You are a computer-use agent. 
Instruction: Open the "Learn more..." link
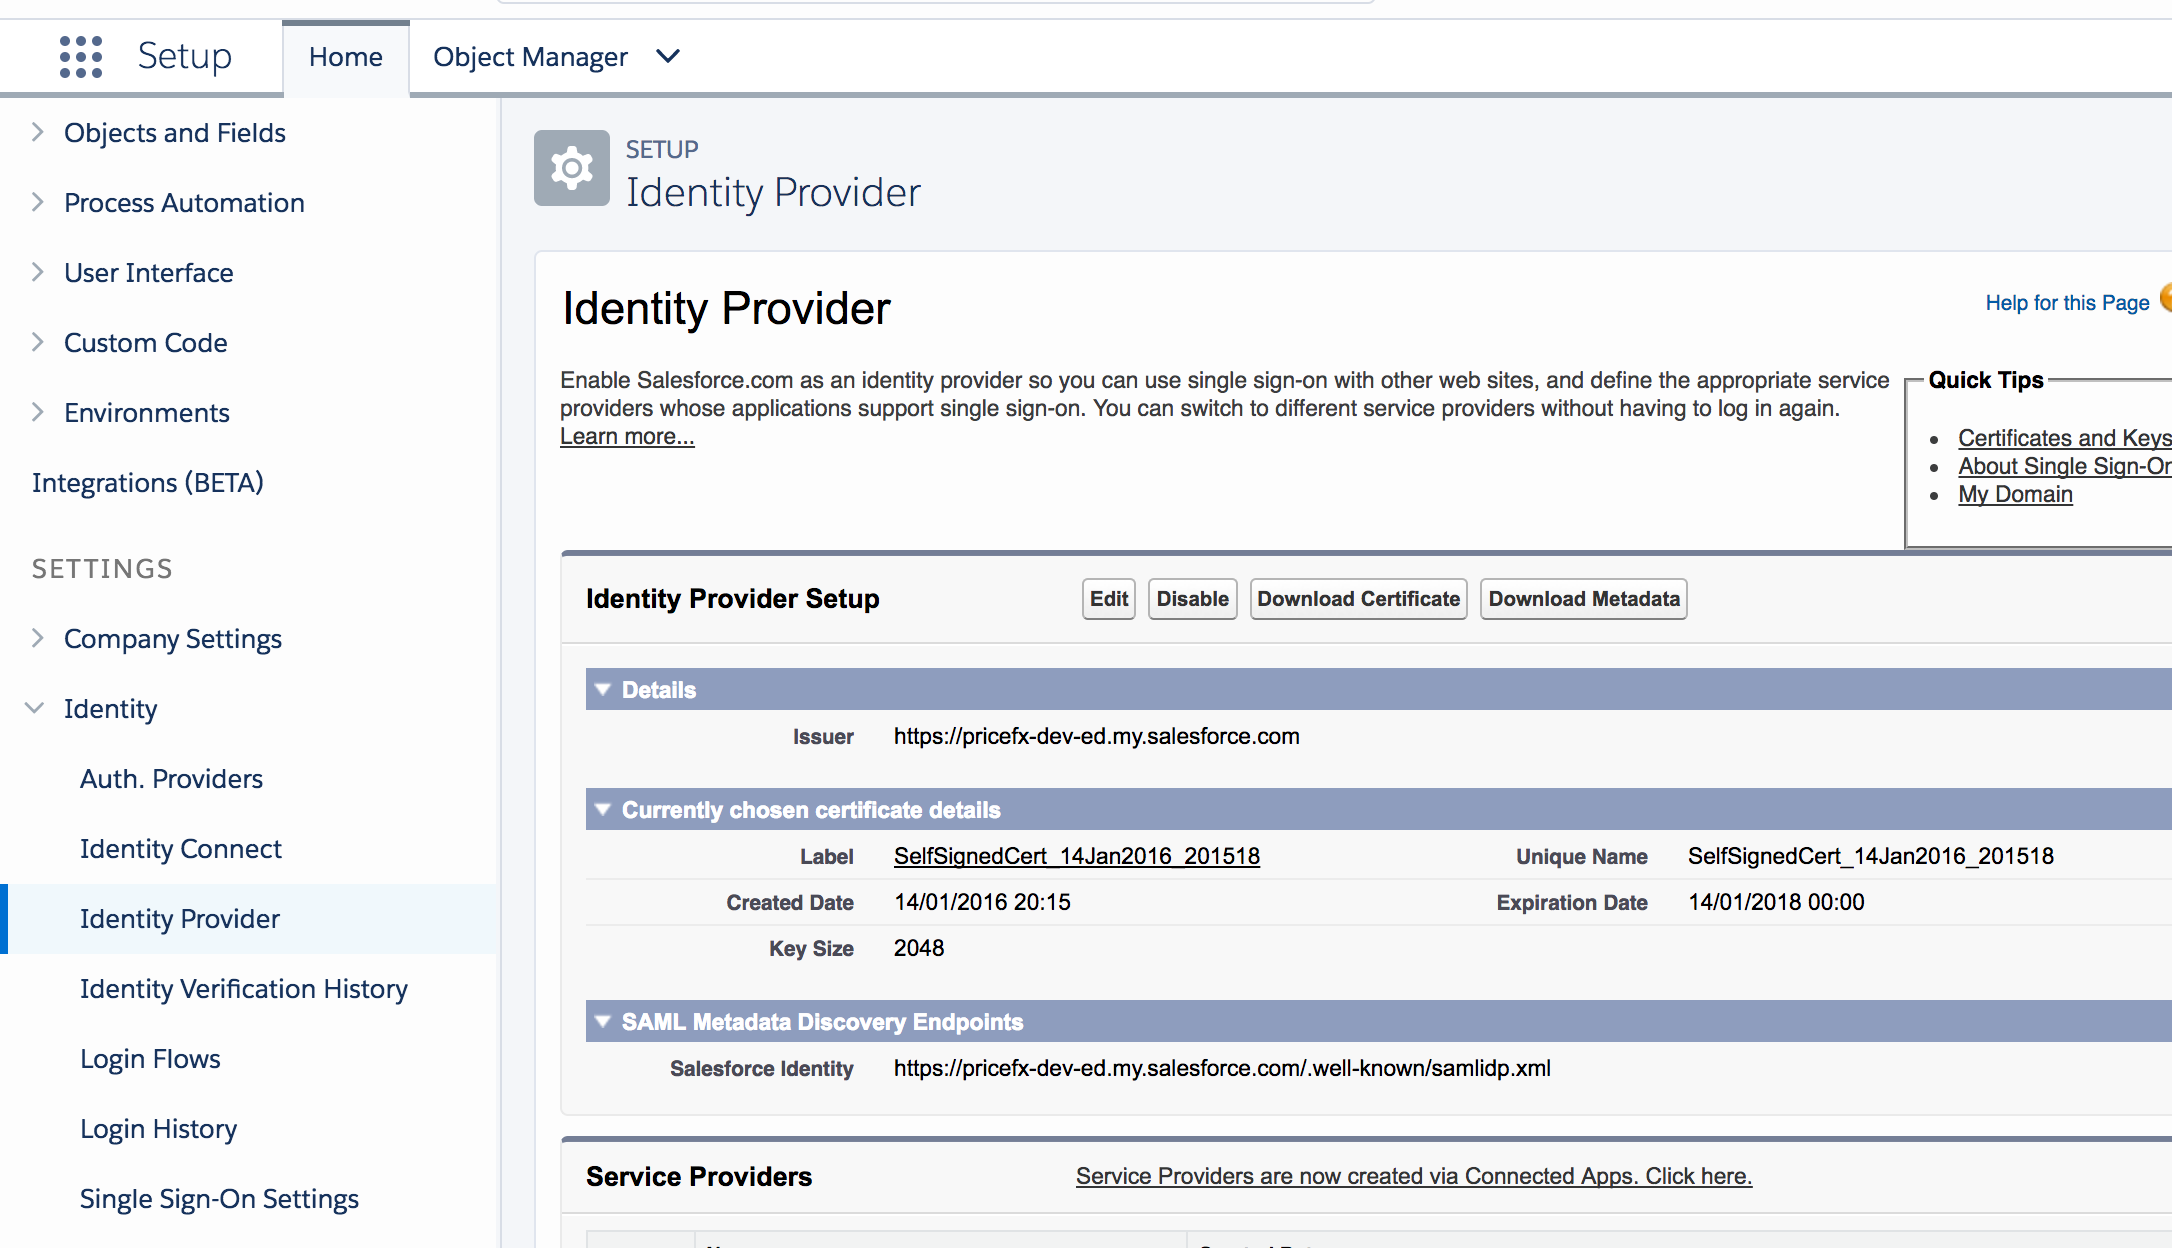tap(626, 435)
